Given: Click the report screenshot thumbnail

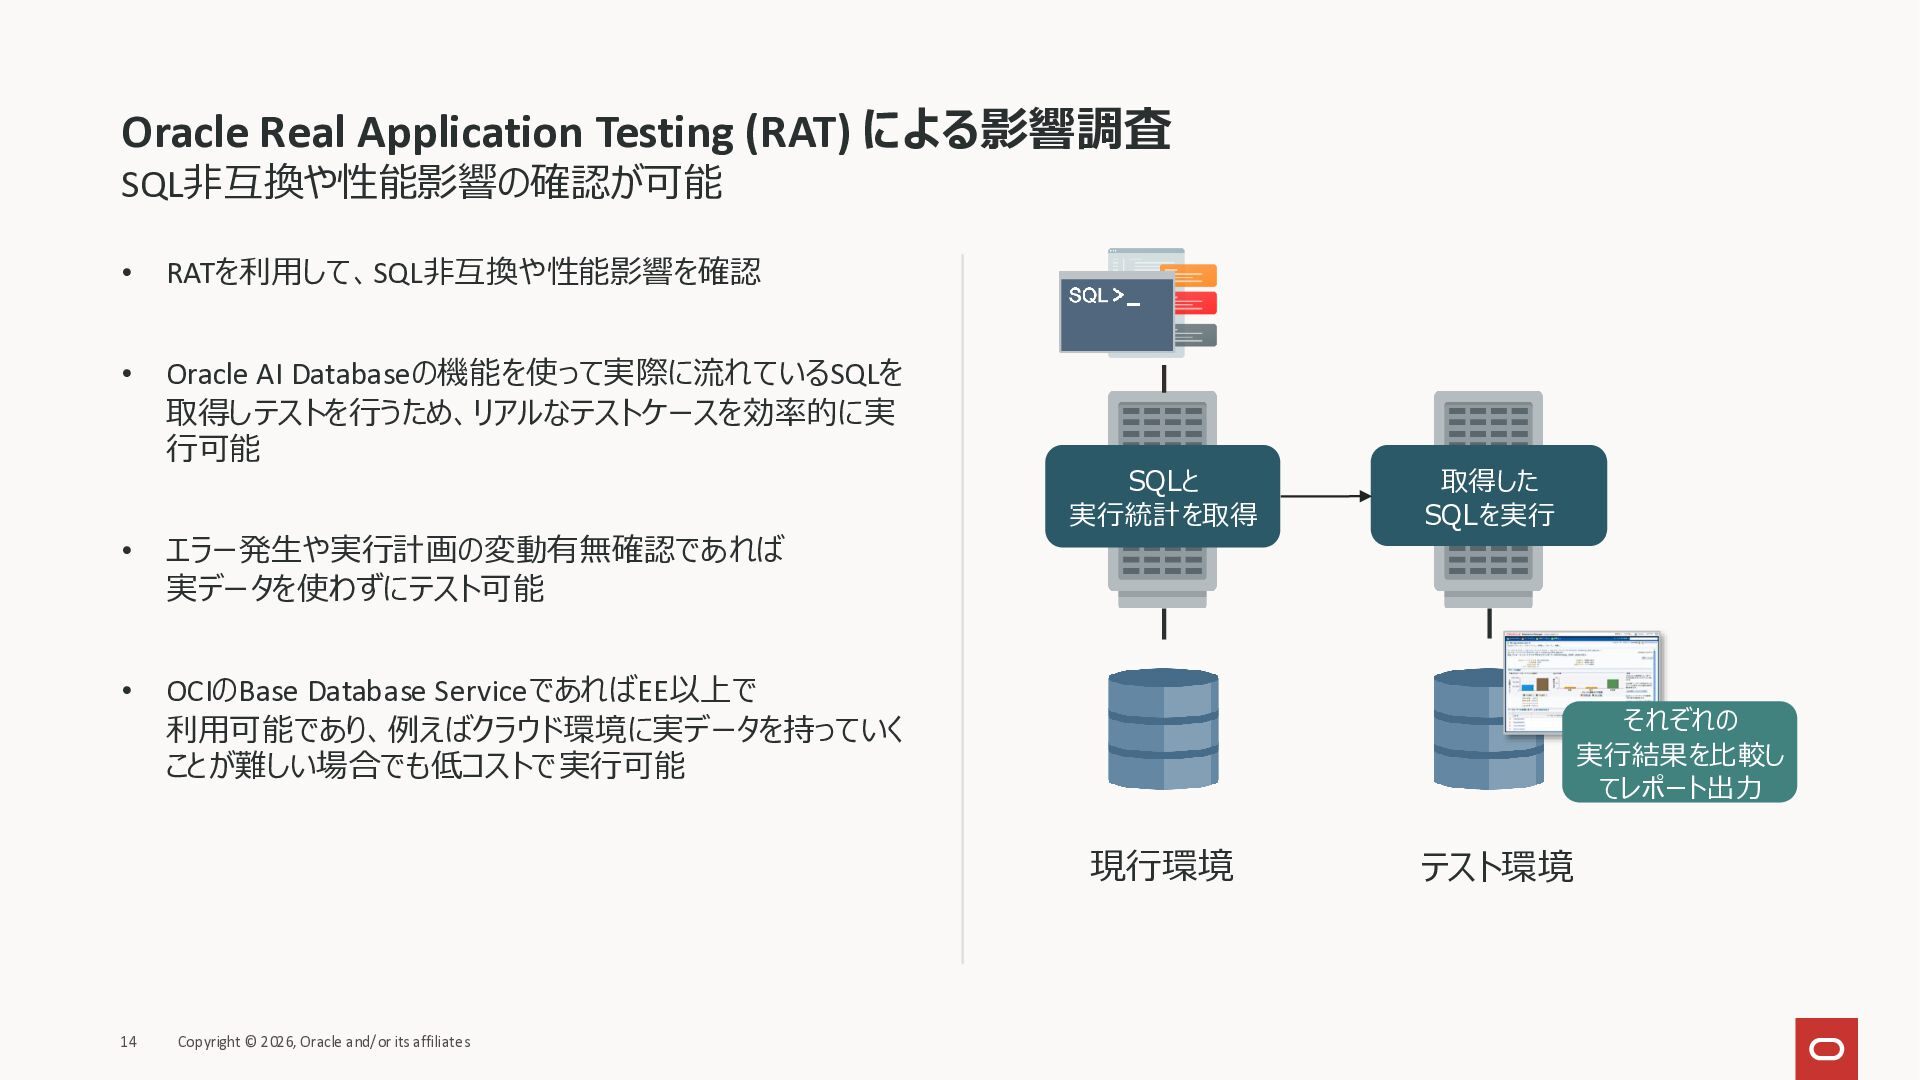Looking at the screenshot, I should click(x=1580, y=668).
